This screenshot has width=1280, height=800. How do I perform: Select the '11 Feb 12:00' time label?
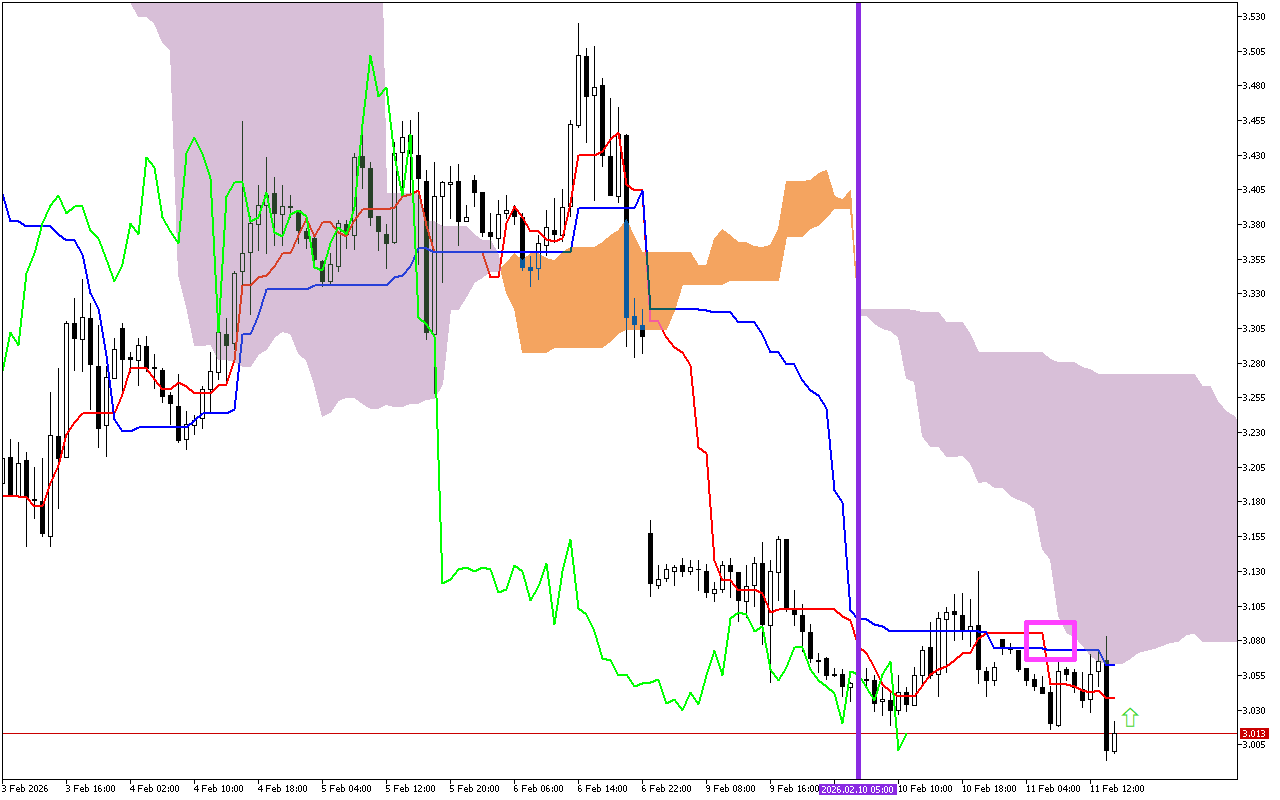1117,788
